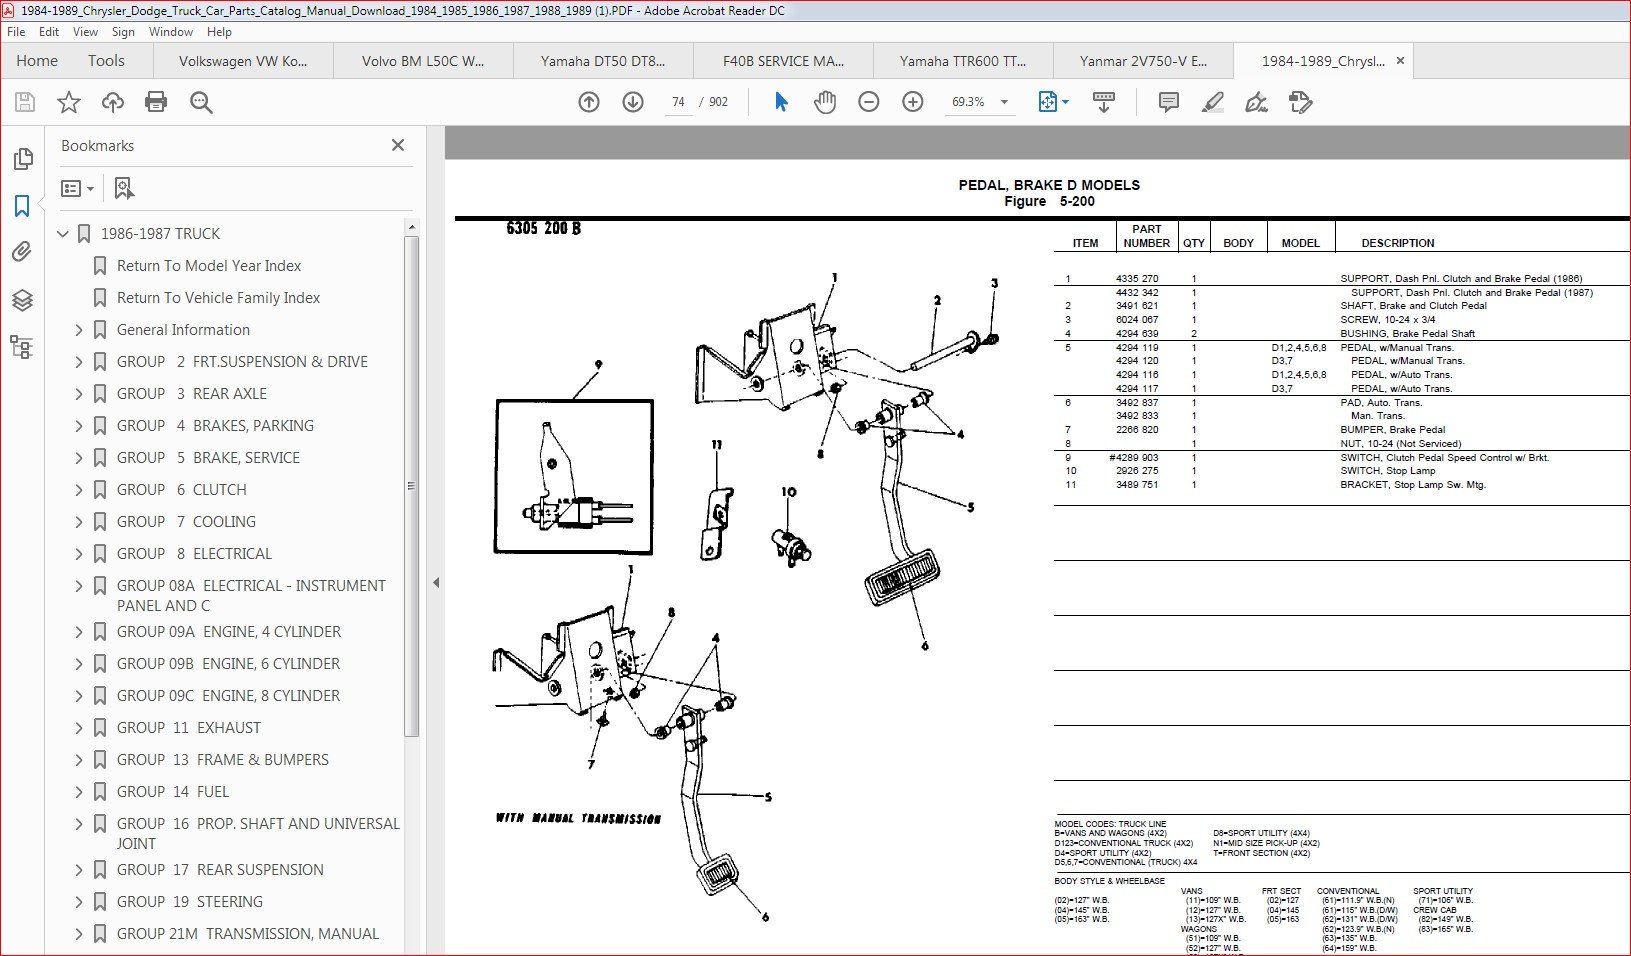Switch to the Home tab

[37, 61]
